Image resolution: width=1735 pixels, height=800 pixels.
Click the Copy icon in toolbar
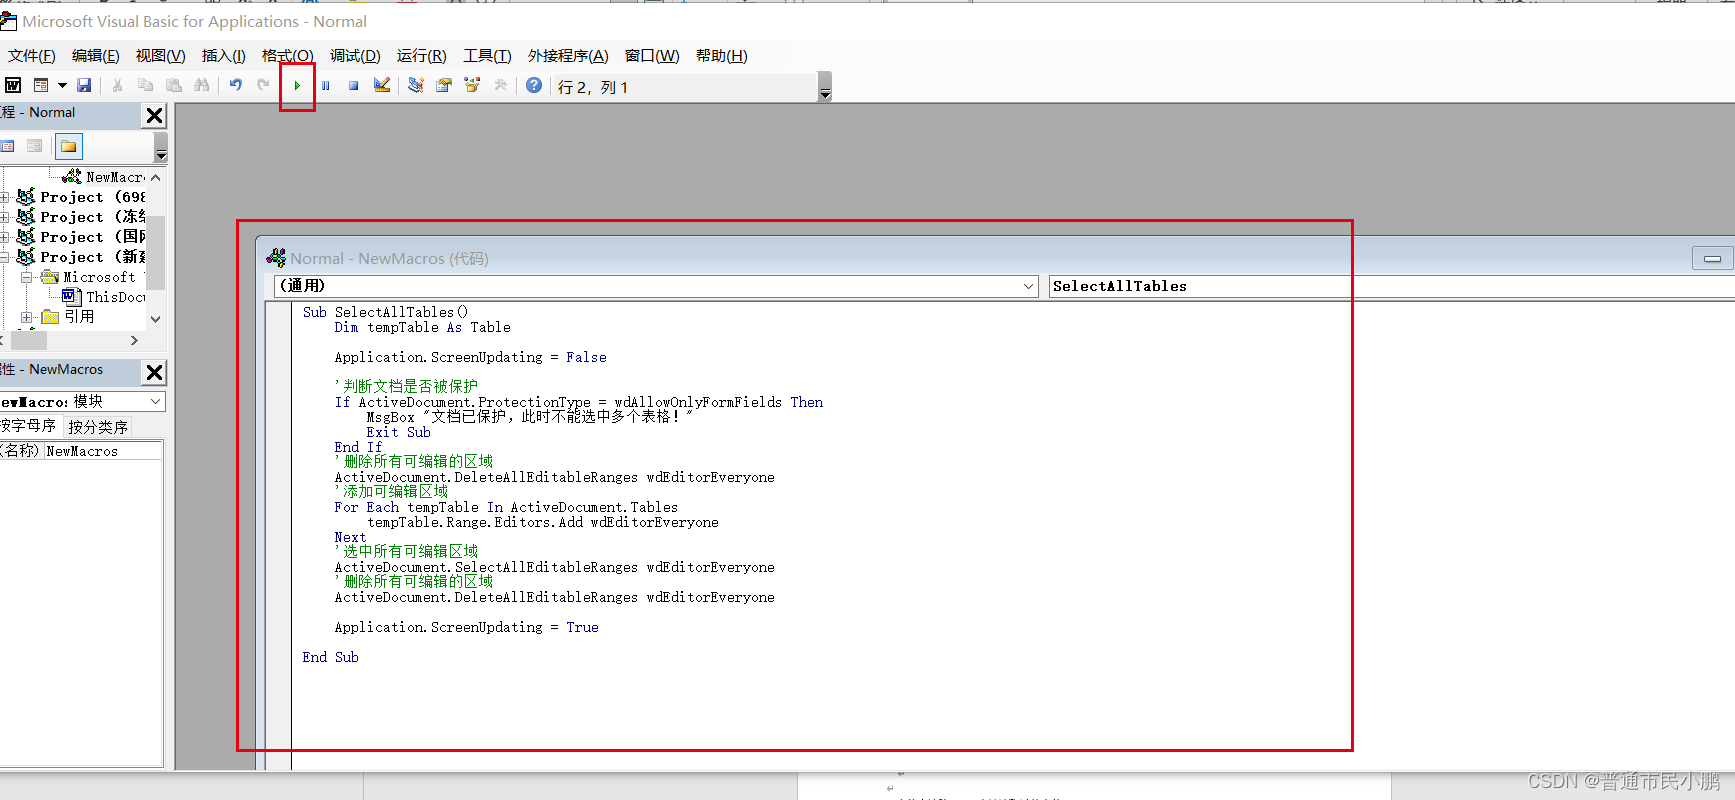click(x=145, y=86)
